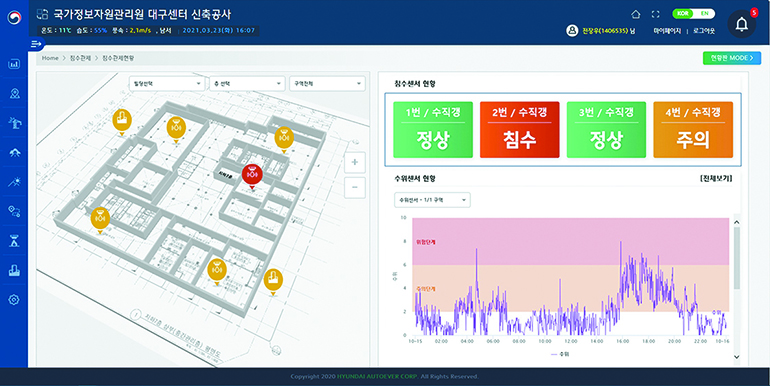Click the [전체보기] view-all link

716,178
